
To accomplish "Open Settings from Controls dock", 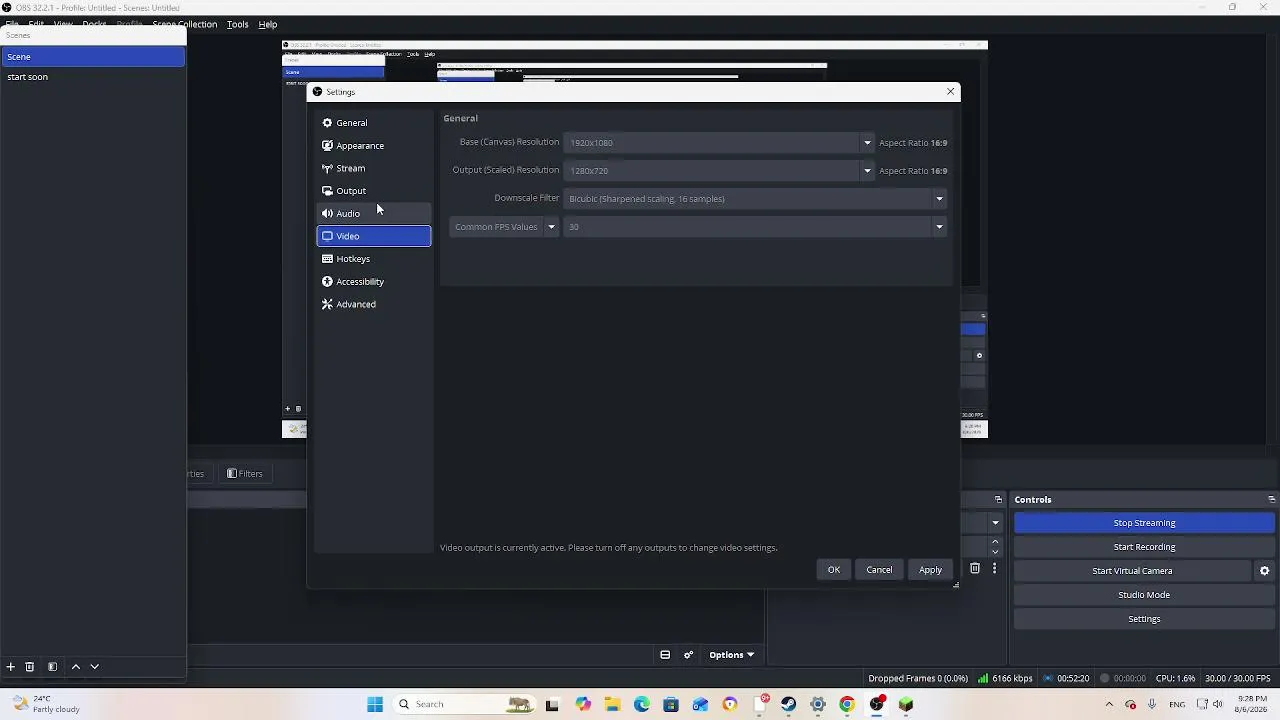I will pyautogui.click(x=1144, y=619).
